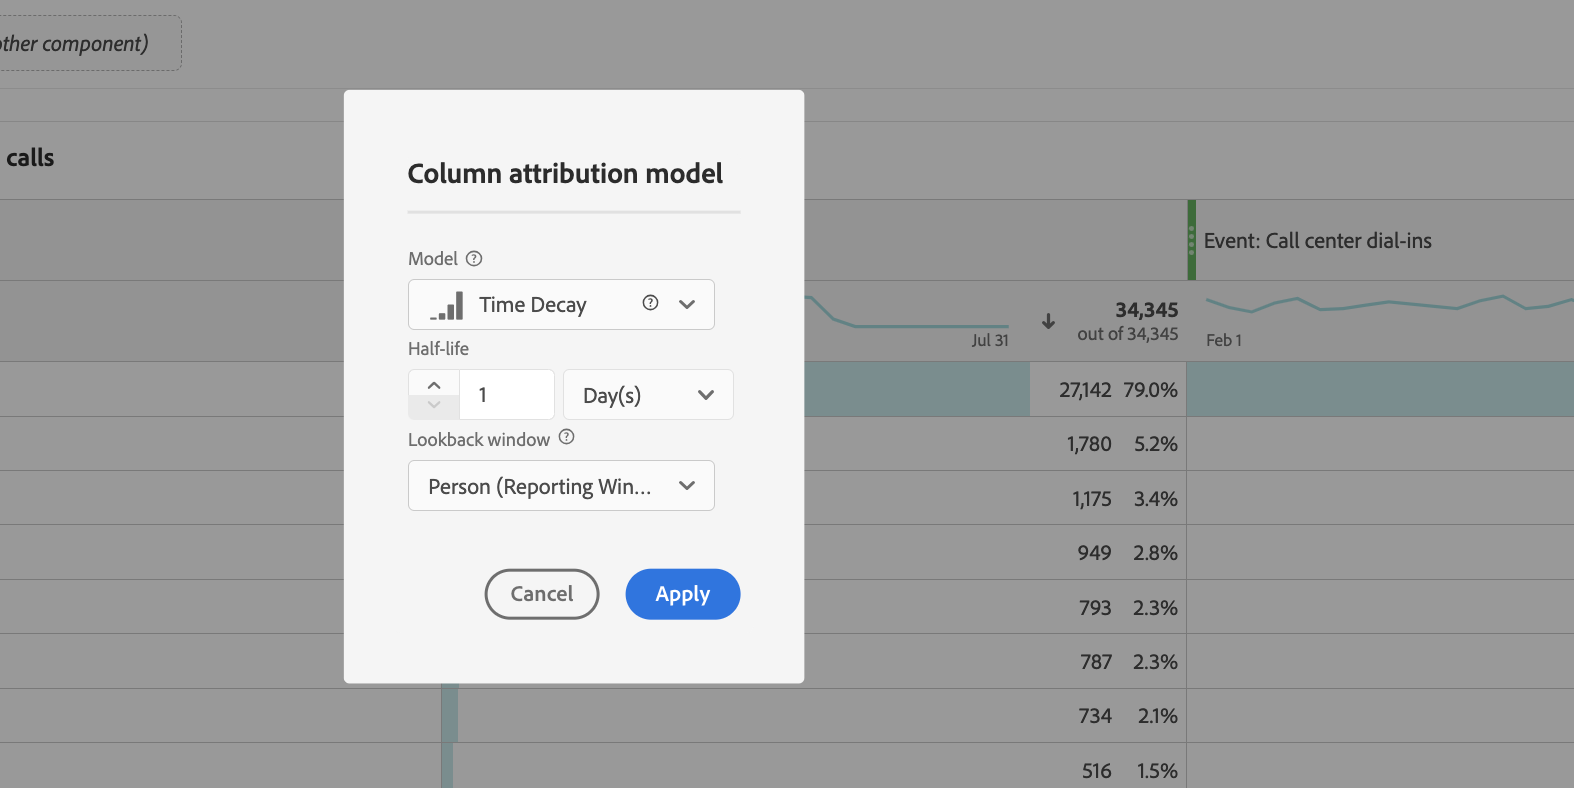Click the help icon beside Lookback window

[566, 437]
